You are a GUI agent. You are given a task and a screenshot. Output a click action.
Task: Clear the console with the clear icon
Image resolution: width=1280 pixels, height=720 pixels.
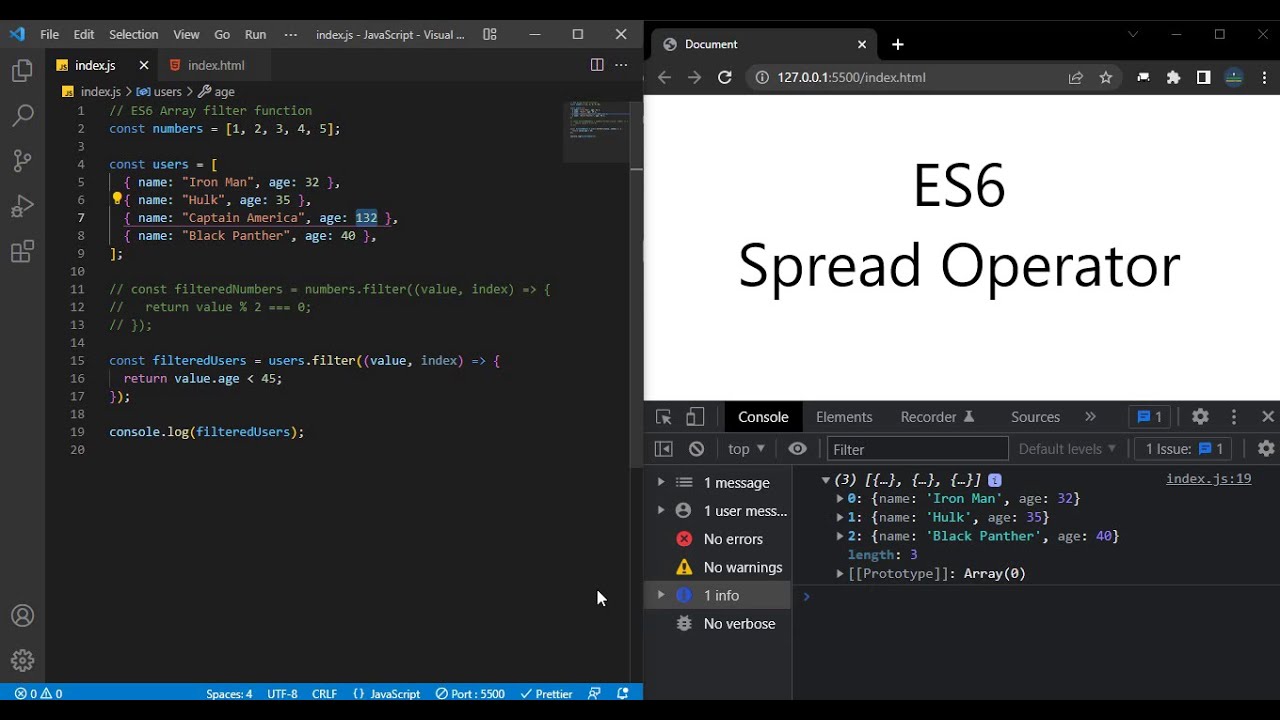click(x=697, y=449)
